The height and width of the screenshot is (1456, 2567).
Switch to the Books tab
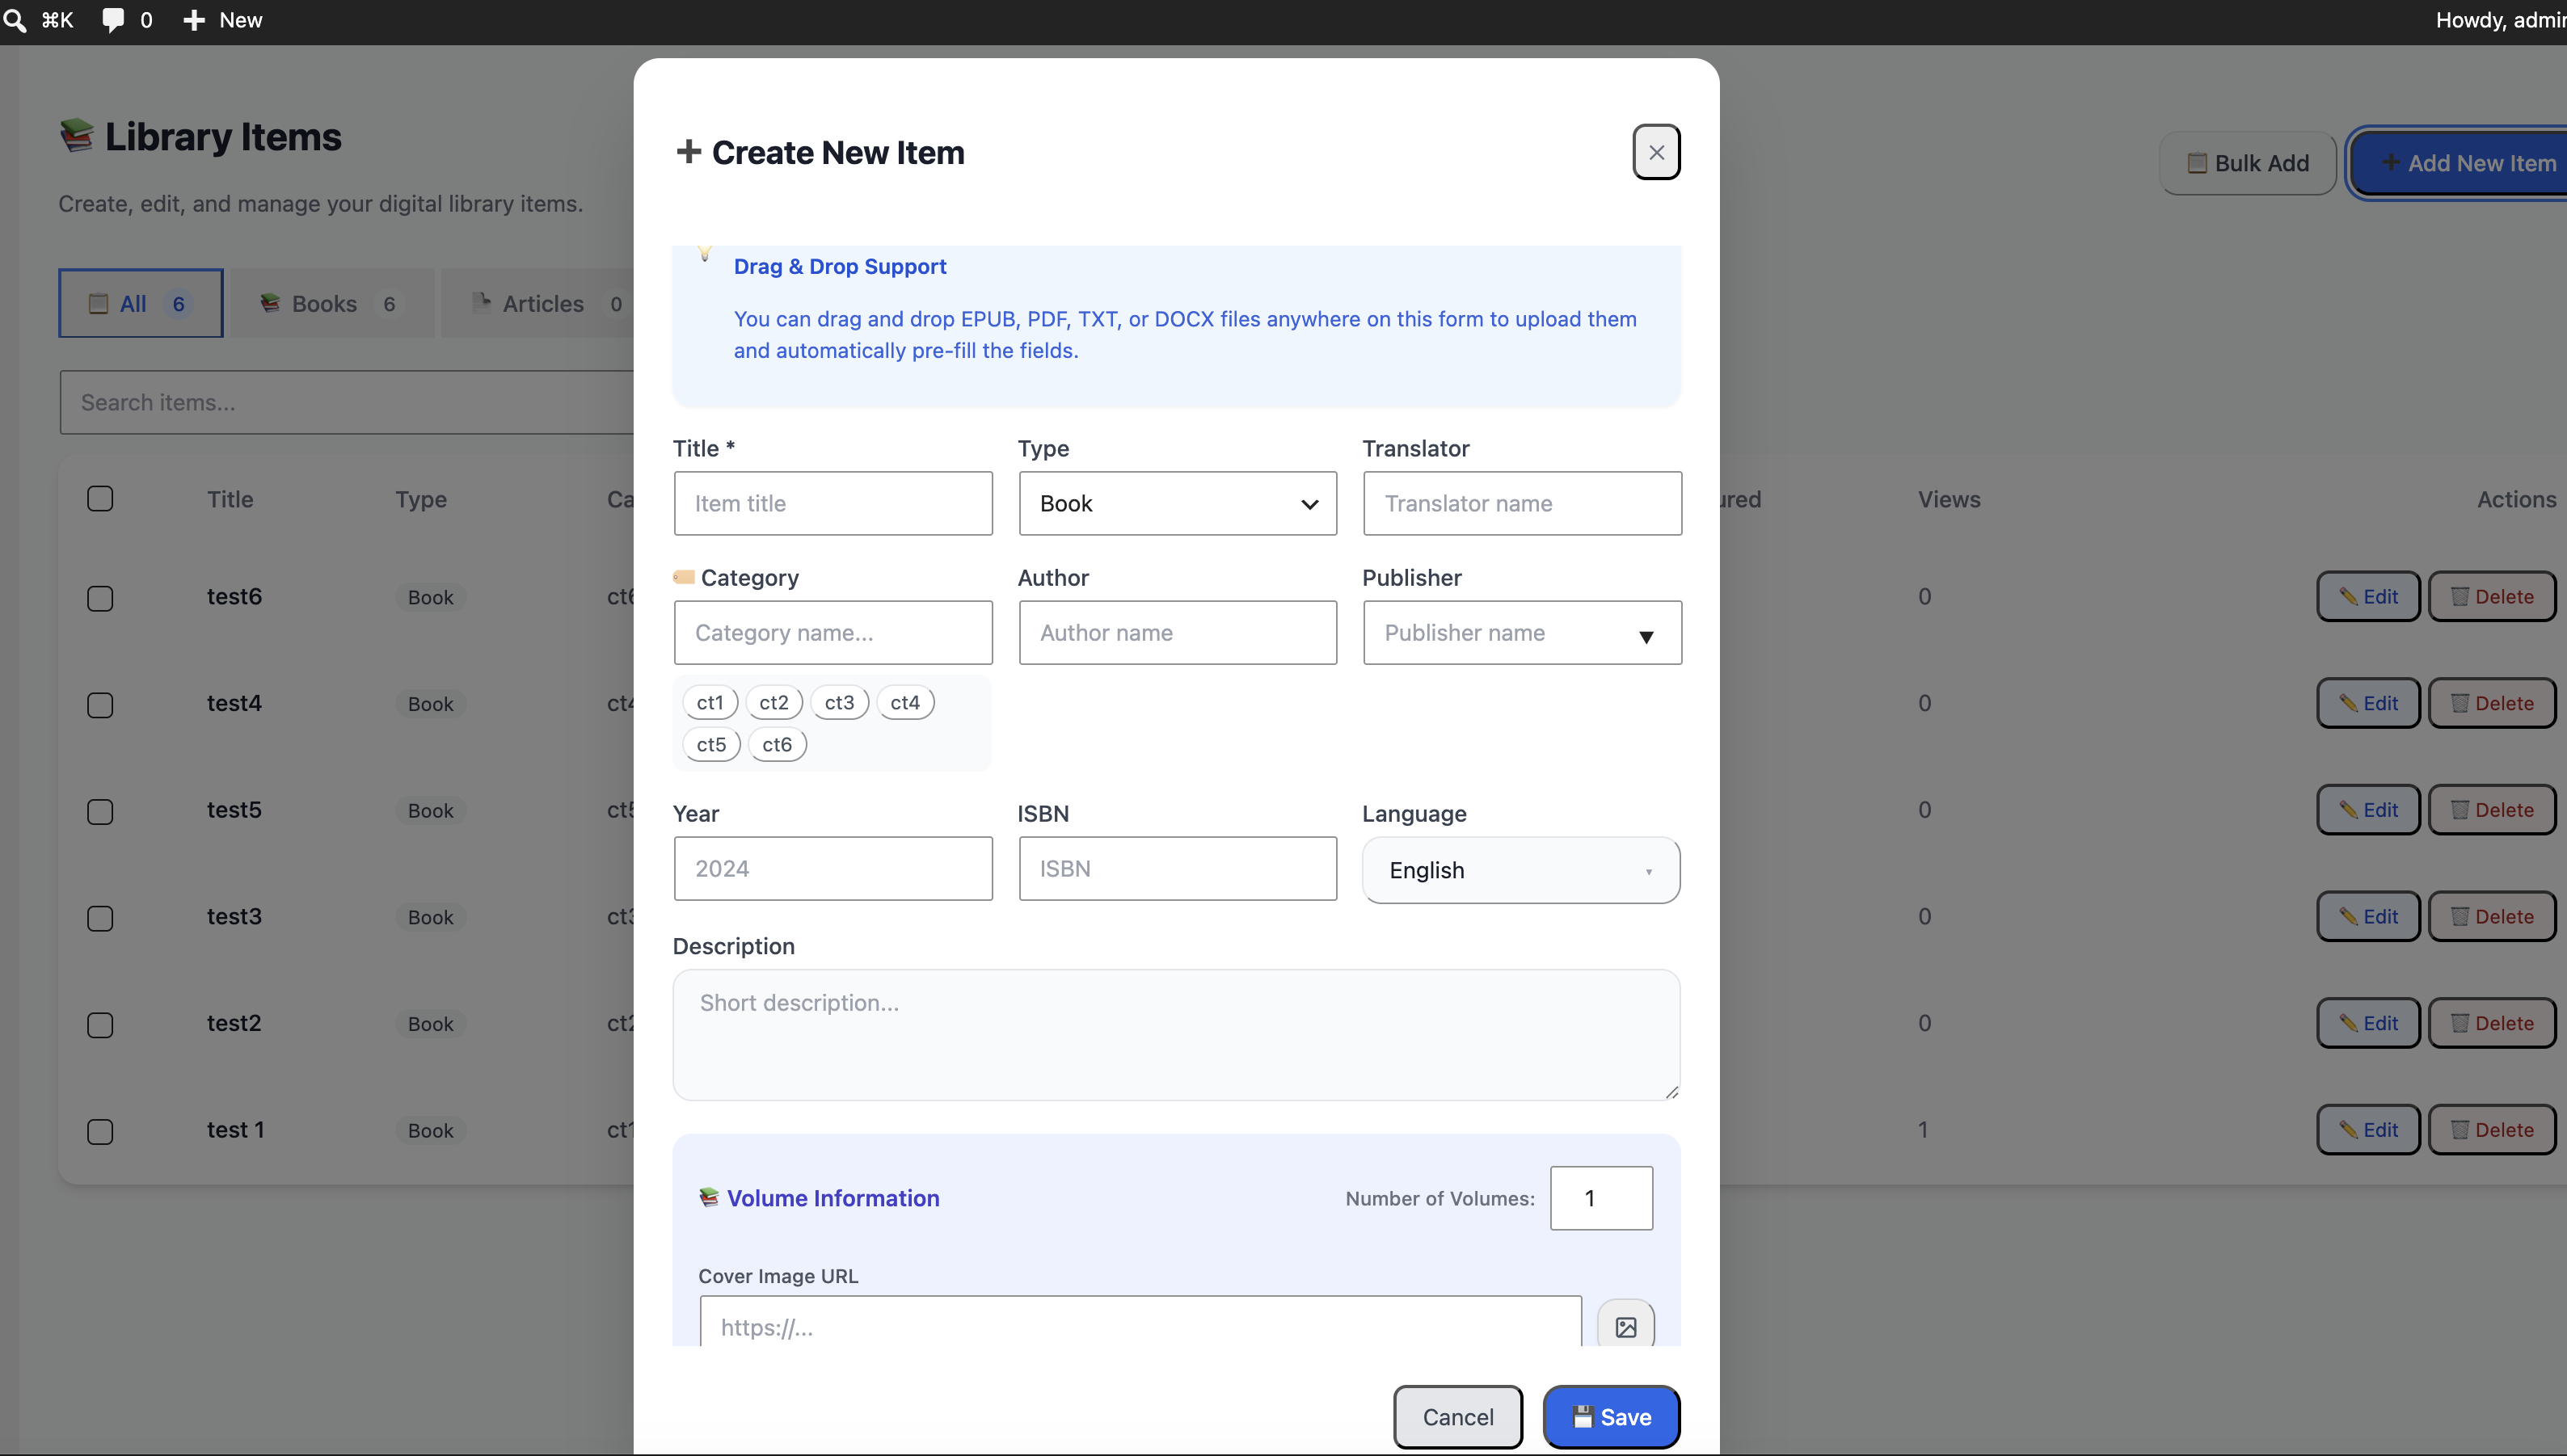point(331,303)
